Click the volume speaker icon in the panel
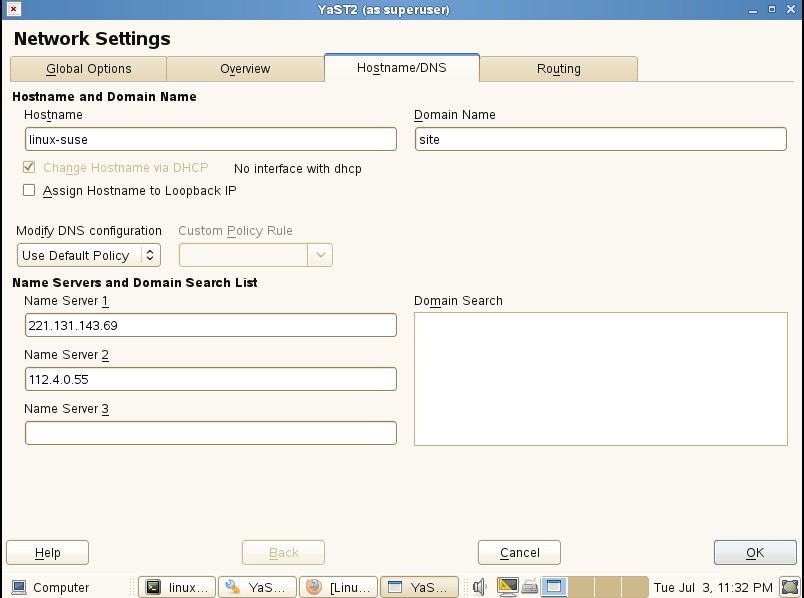804x598 pixels. pos(480,587)
